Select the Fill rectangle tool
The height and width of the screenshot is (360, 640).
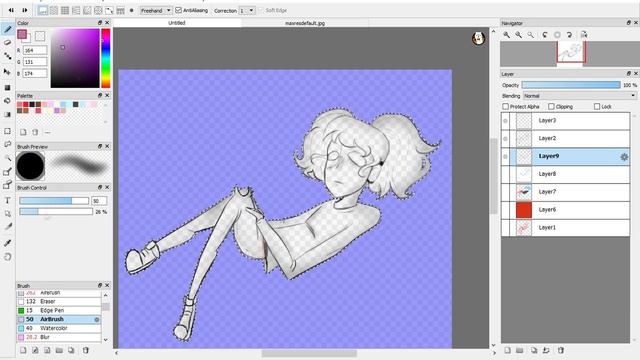[7, 87]
